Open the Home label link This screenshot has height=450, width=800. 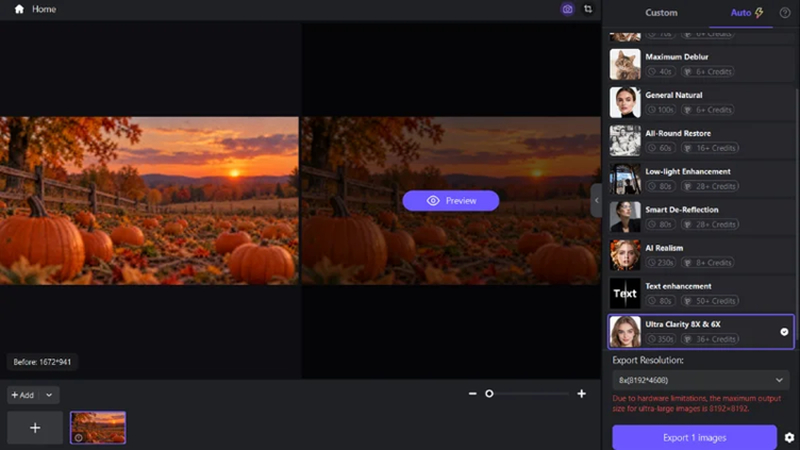point(44,9)
